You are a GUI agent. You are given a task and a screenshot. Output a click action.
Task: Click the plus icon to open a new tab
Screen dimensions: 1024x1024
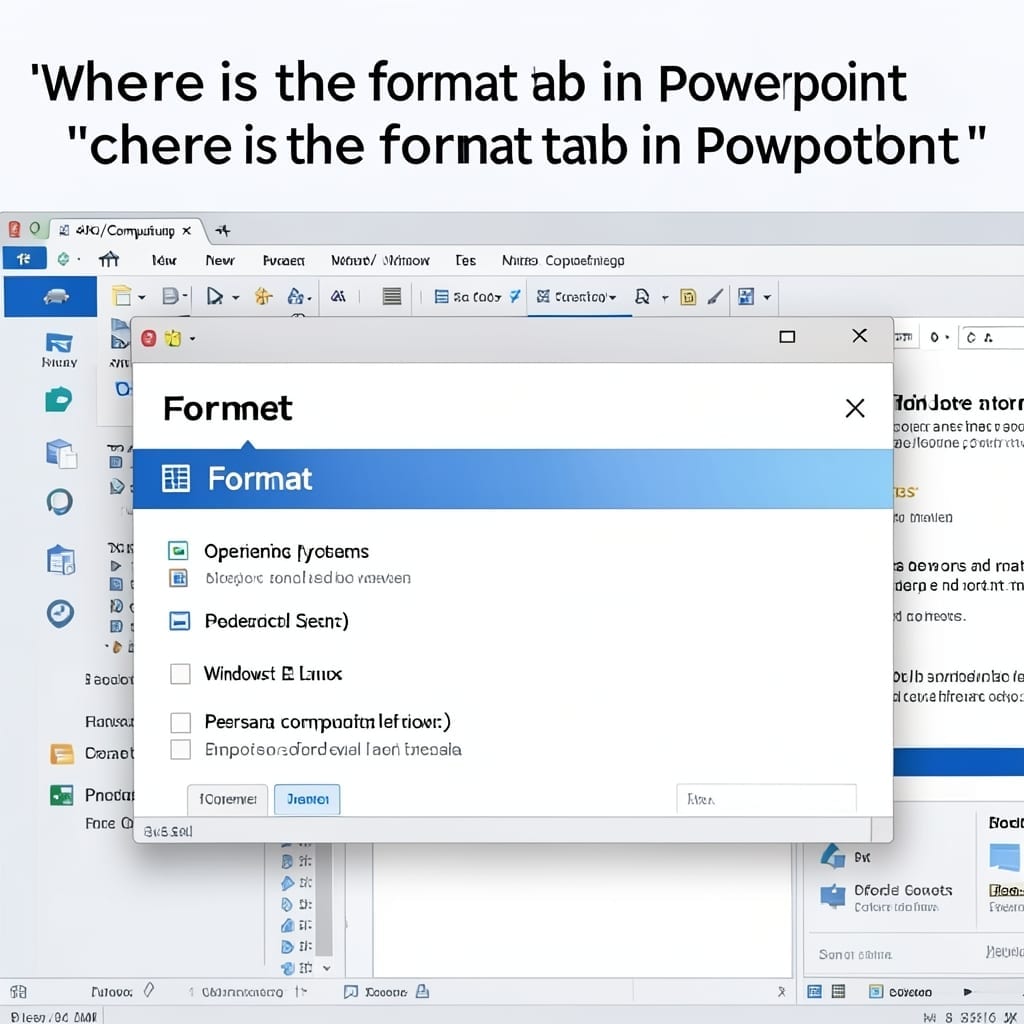click(x=223, y=231)
